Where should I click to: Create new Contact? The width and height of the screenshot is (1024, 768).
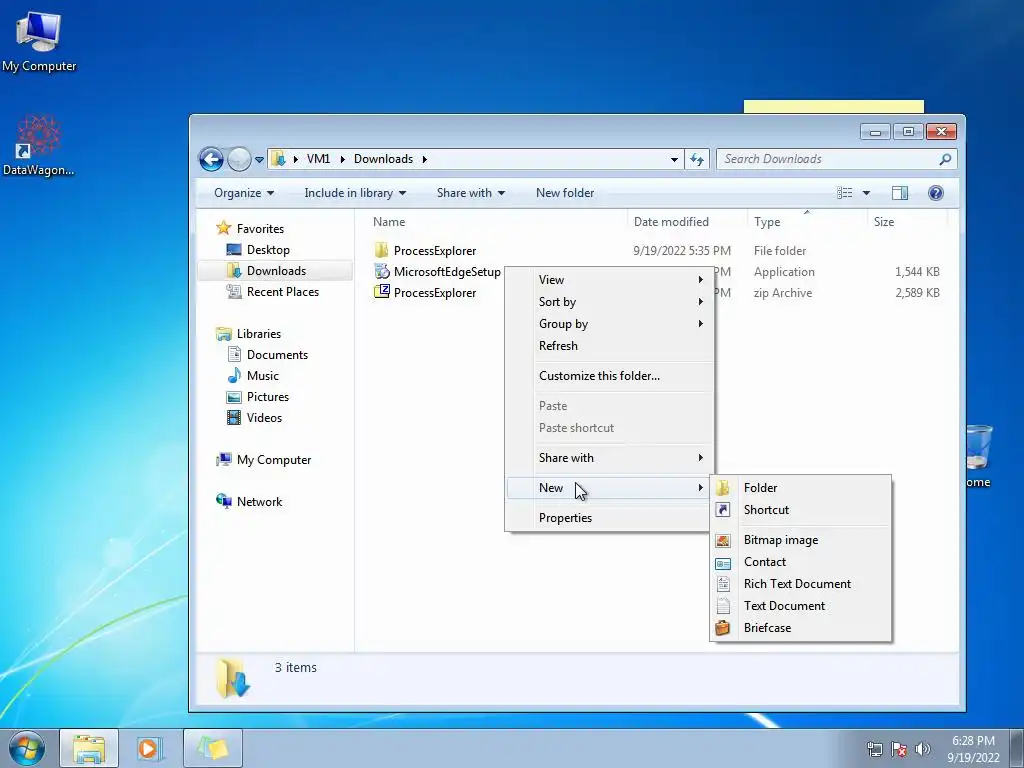pos(801,562)
